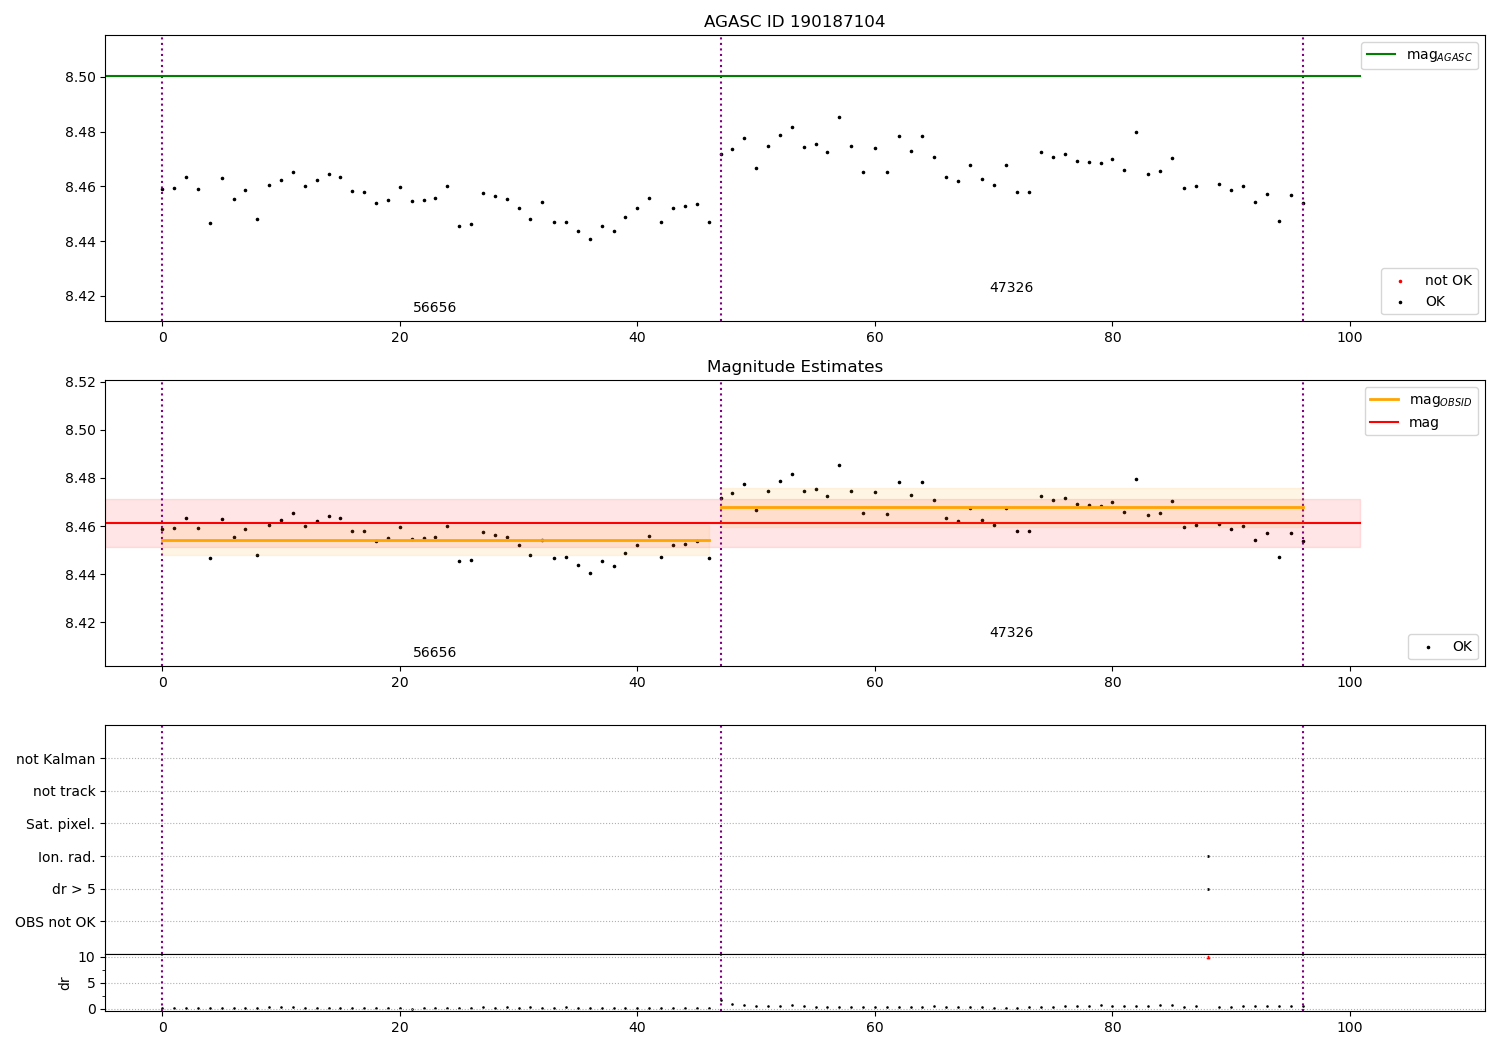Click the '47326' label in the top plot
Viewport: 1500px width, 1050px height.
click(x=1011, y=288)
